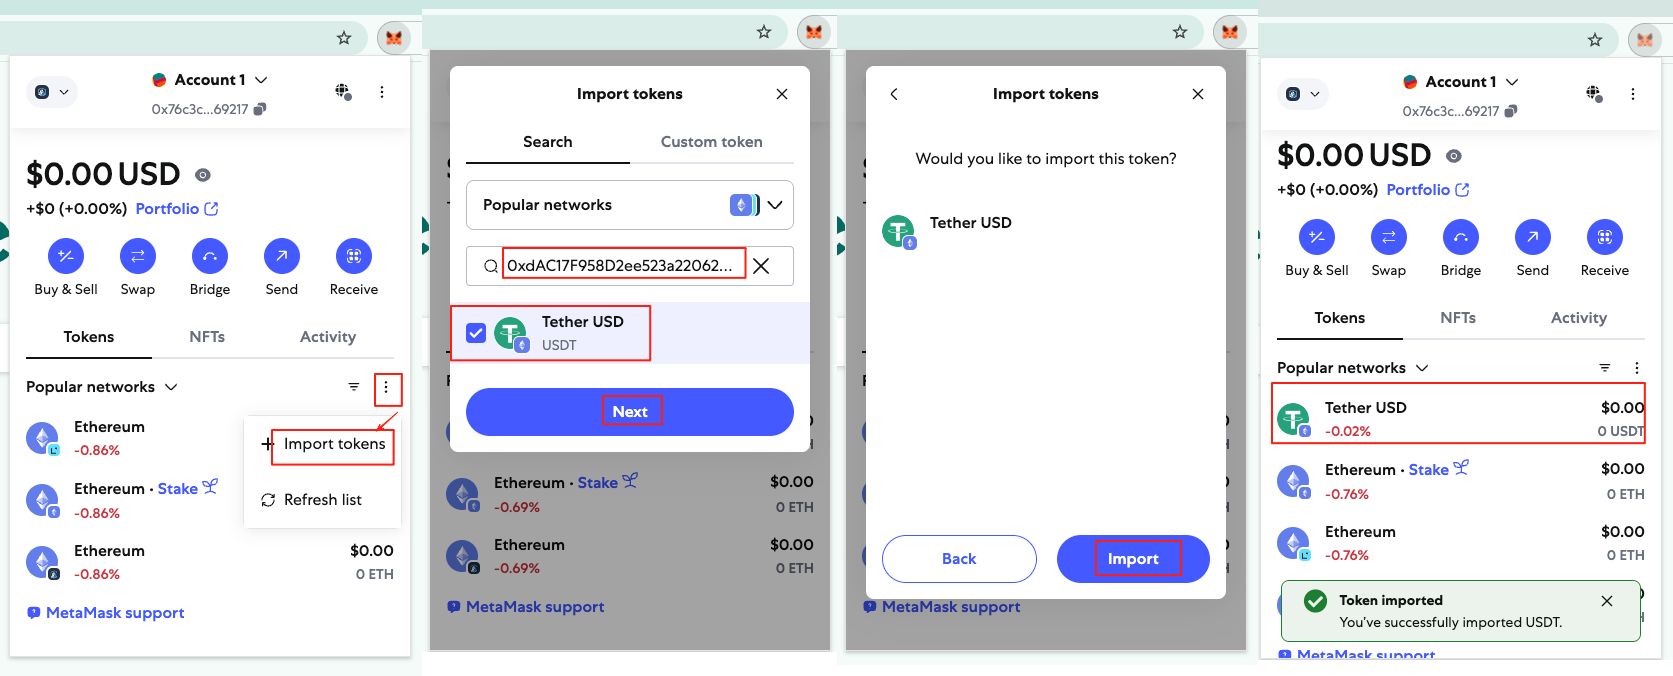Click Buy & Sell icon in leftmost wallet
The width and height of the screenshot is (1673, 676).
click(66, 257)
